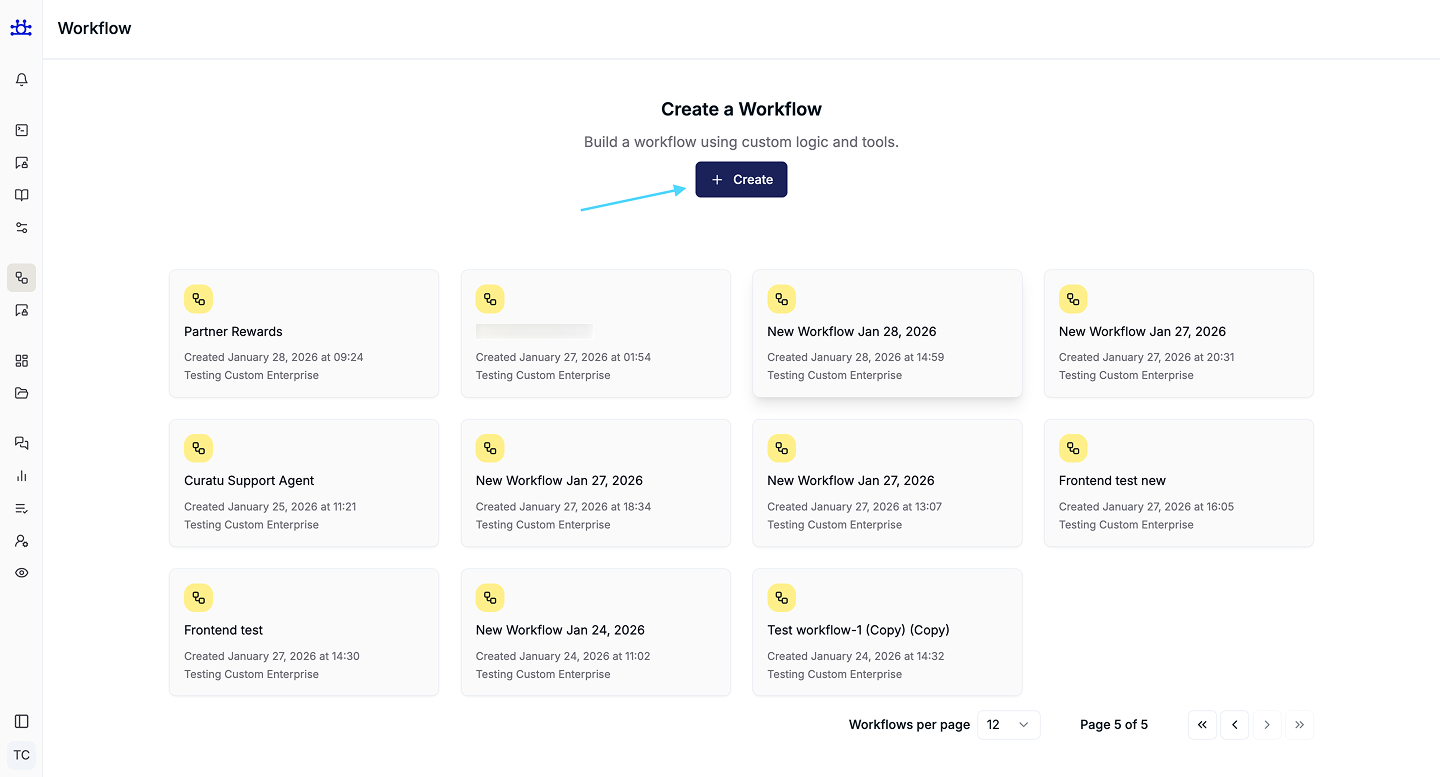Open the Curatu Support Agent workflow
This screenshot has width=1440, height=777.
point(303,483)
